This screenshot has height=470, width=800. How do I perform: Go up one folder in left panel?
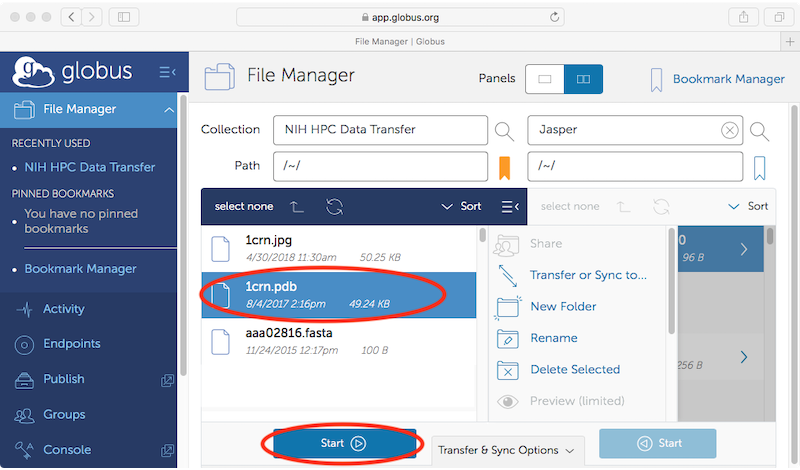297,207
